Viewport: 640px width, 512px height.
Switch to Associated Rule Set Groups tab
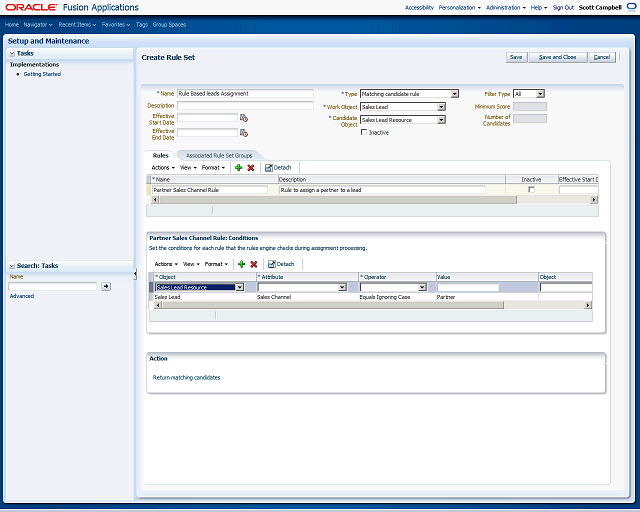coord(219,156)
